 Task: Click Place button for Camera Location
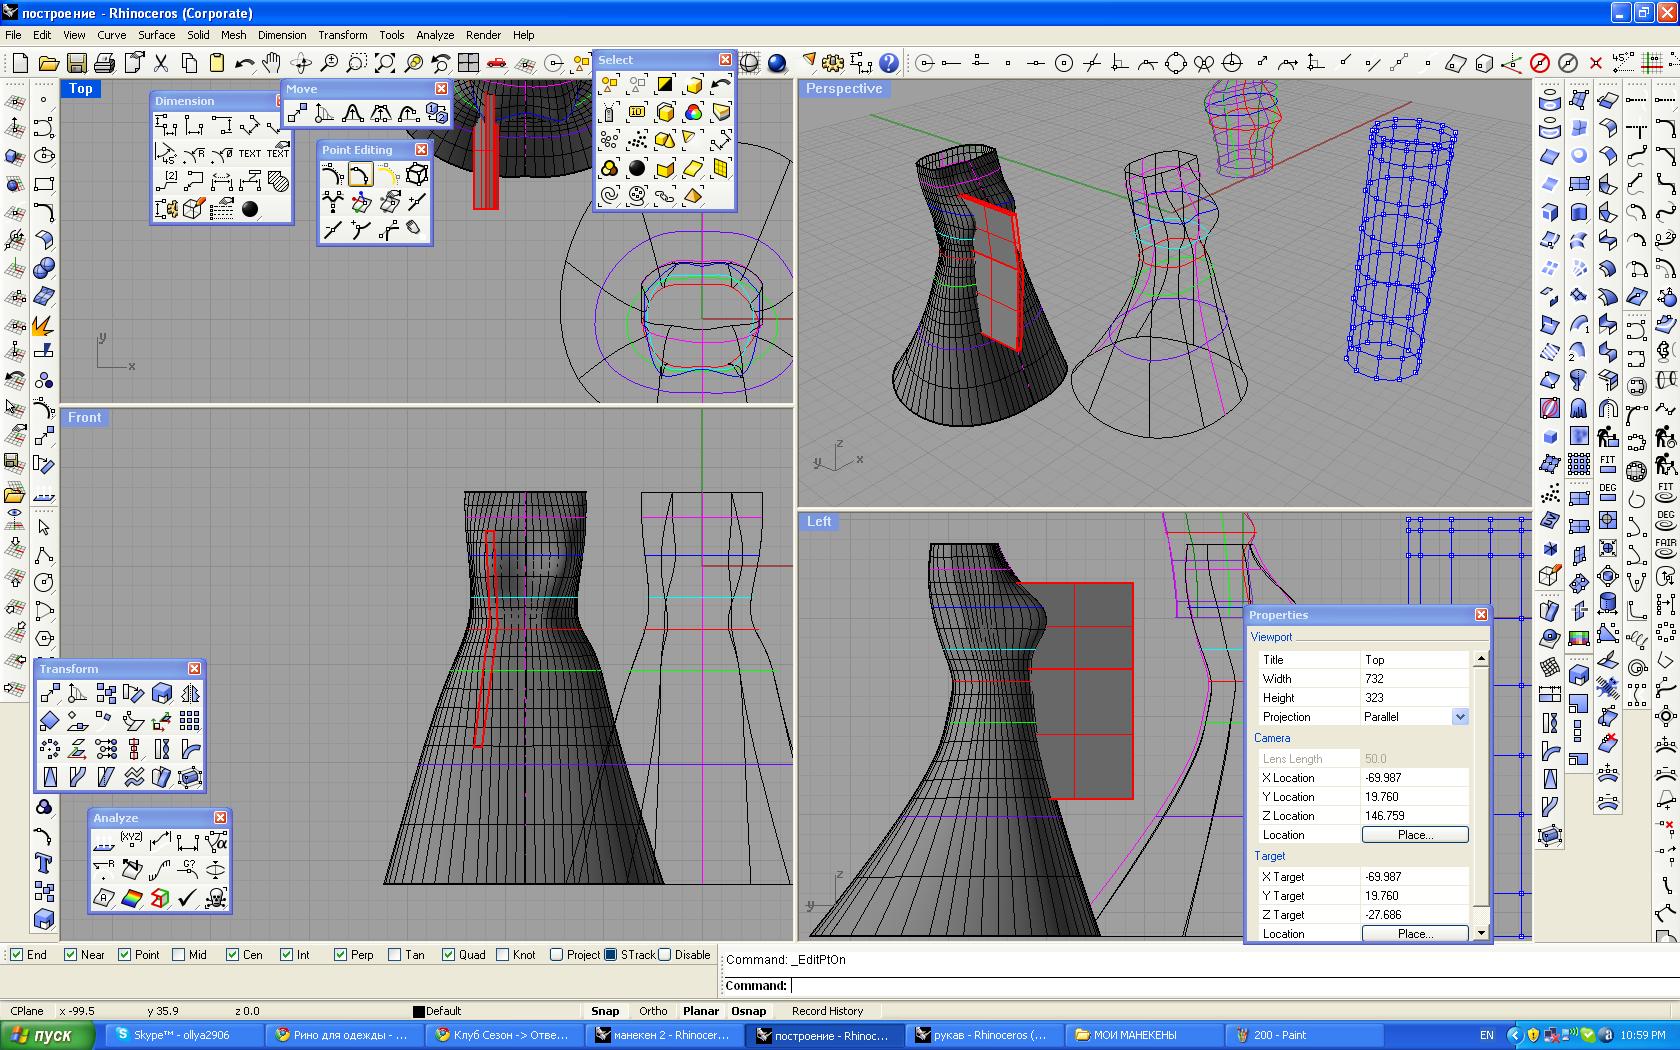1414,835
